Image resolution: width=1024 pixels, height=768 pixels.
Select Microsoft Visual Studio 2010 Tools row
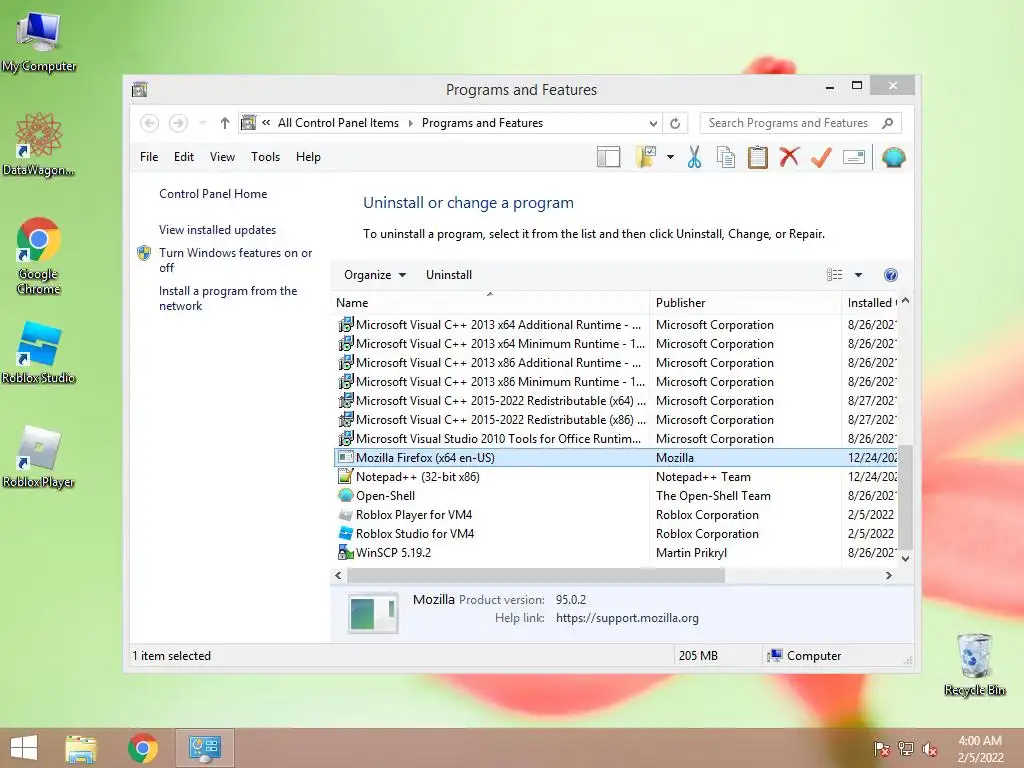[616, 439]
